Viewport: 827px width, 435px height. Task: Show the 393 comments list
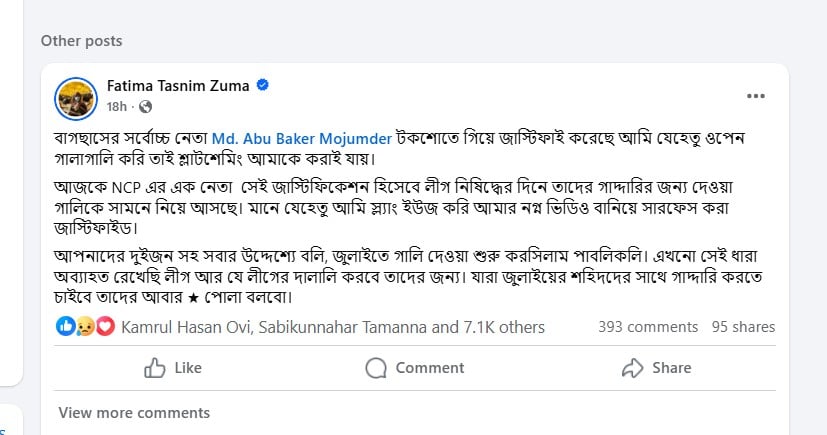(x=648, y=327)
